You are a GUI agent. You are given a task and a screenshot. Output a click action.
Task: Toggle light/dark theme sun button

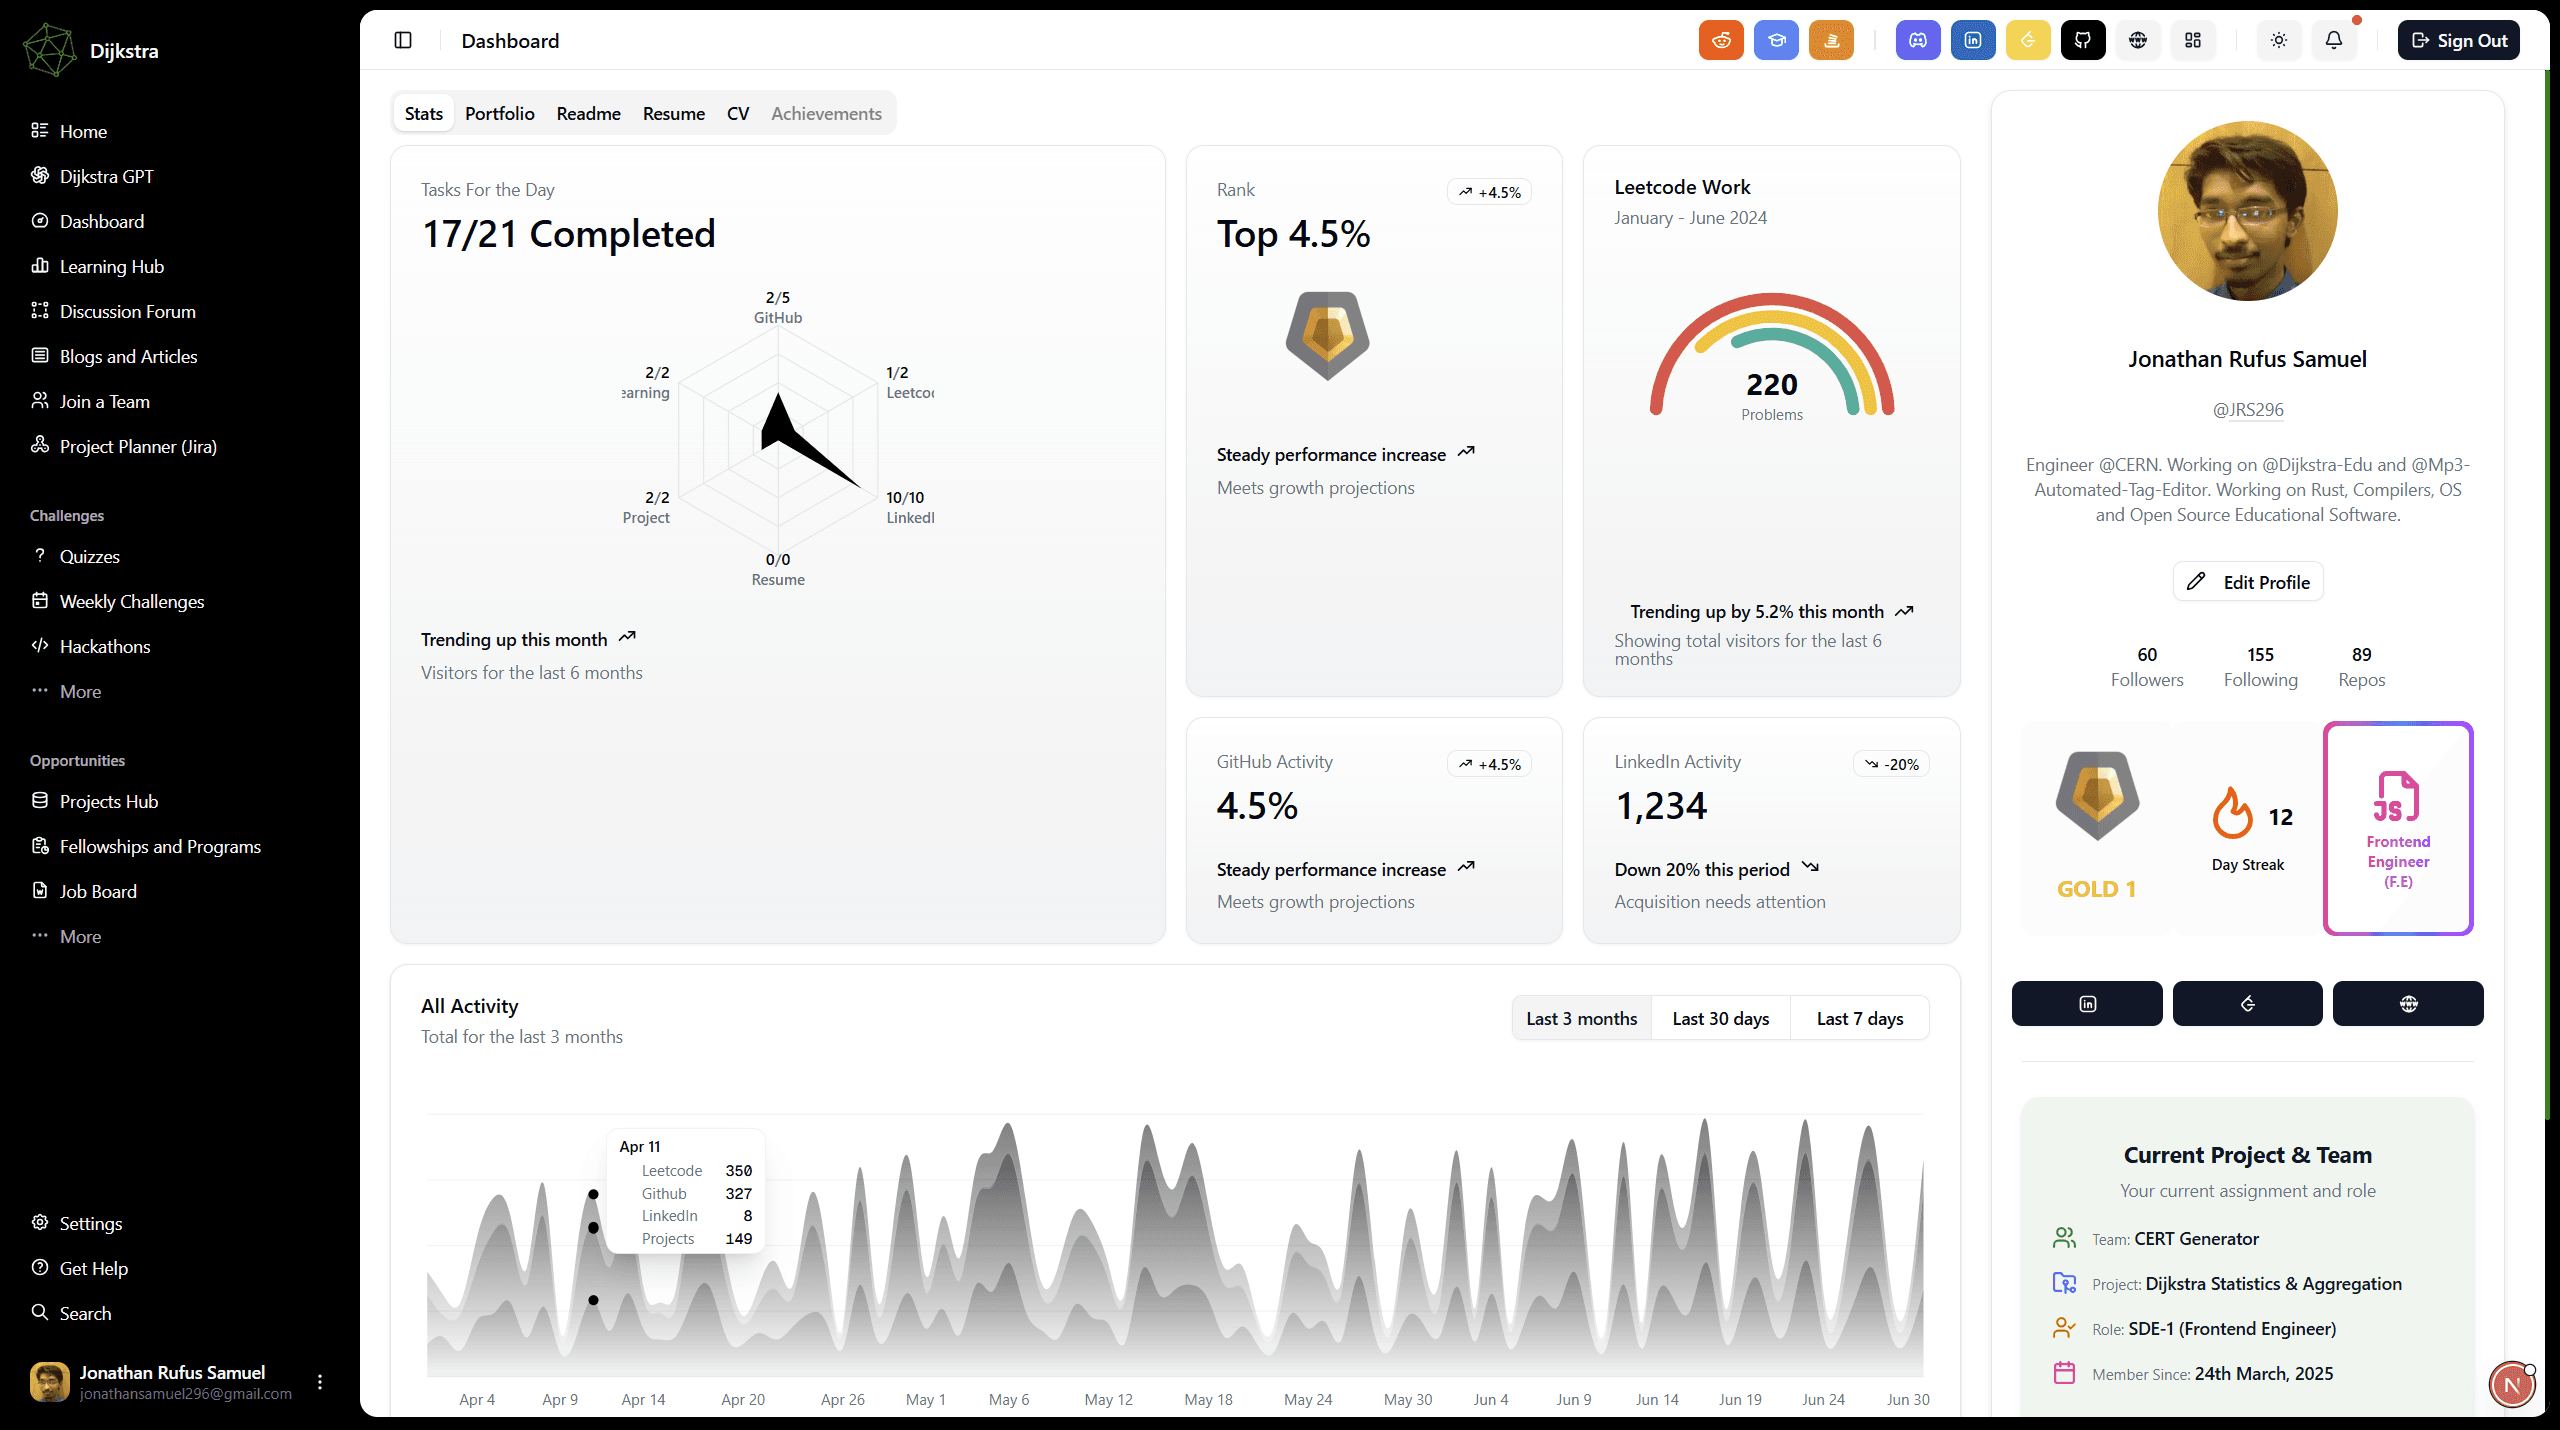click(2279, 40)
